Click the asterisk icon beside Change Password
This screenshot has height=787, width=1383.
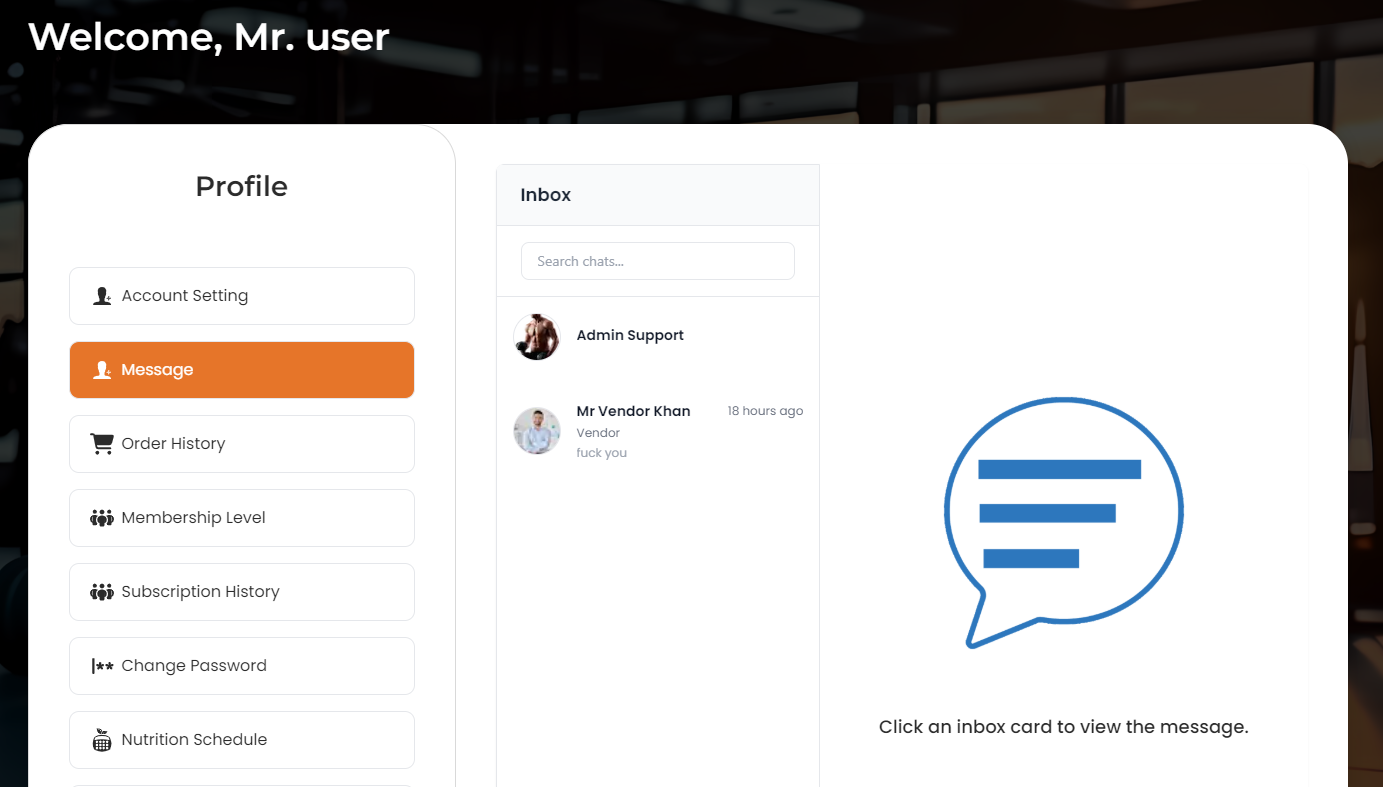click(x=102, y=666)
